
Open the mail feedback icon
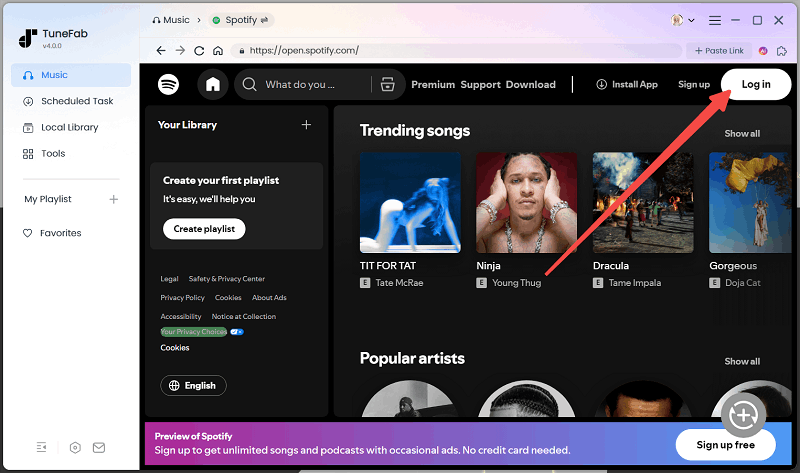click(x=99, y=447)
